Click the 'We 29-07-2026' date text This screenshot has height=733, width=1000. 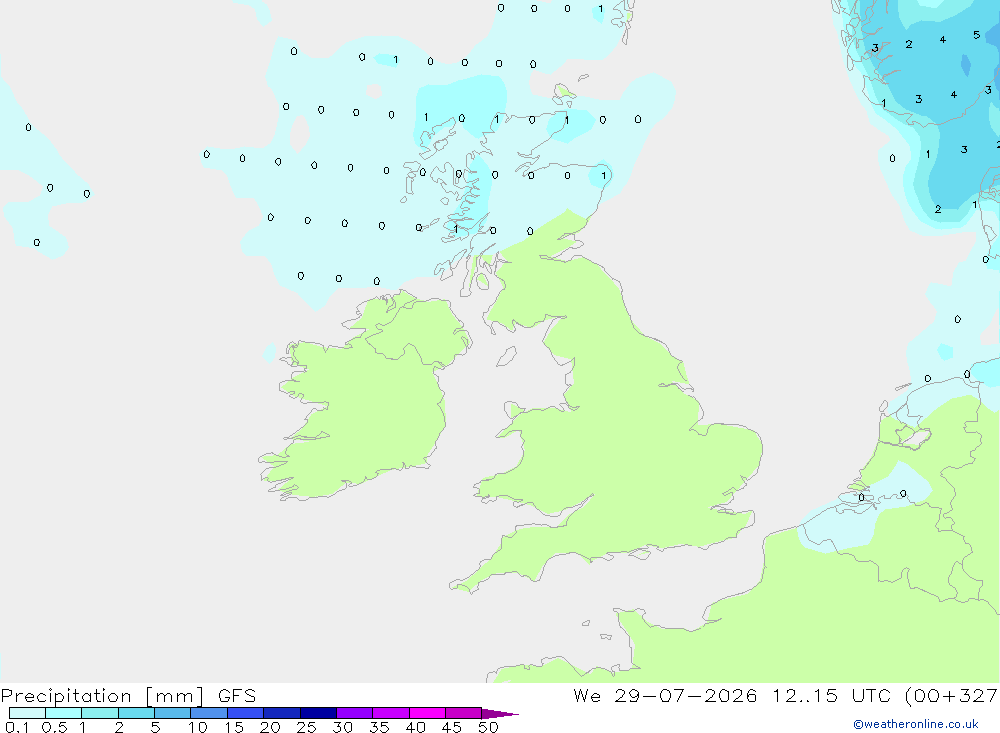pyautogui.click(x=665, y=695)
